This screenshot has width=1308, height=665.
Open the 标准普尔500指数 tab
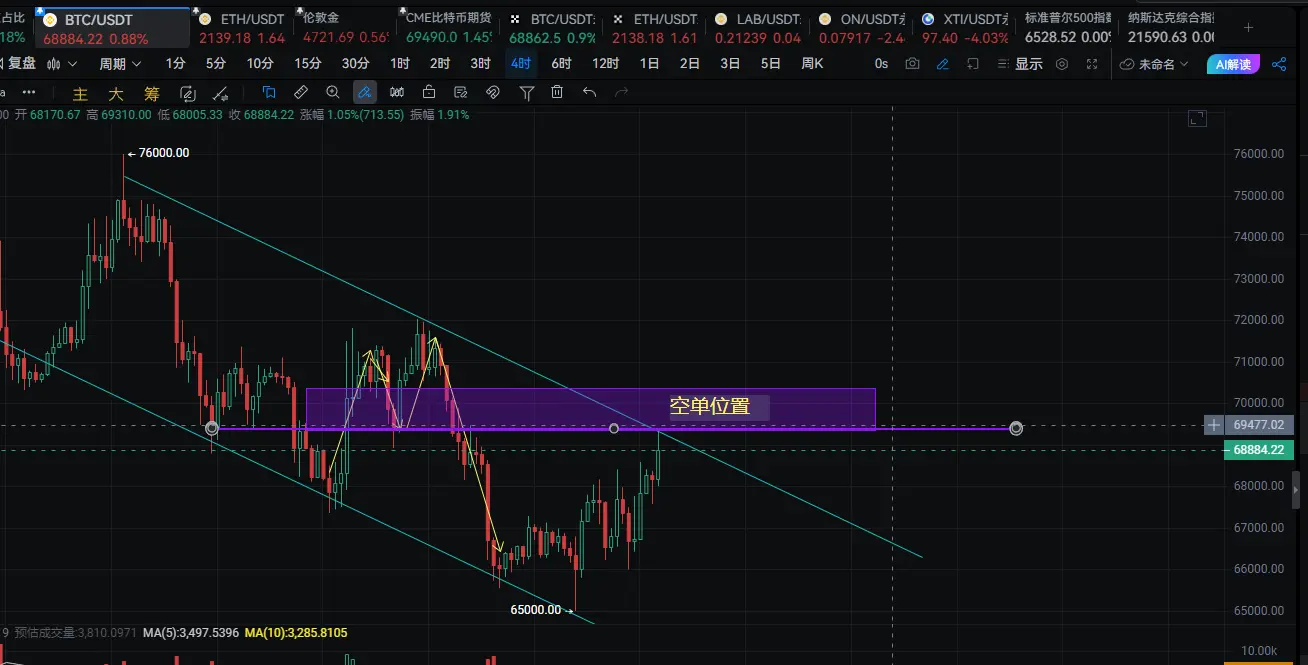(1068, 28)
